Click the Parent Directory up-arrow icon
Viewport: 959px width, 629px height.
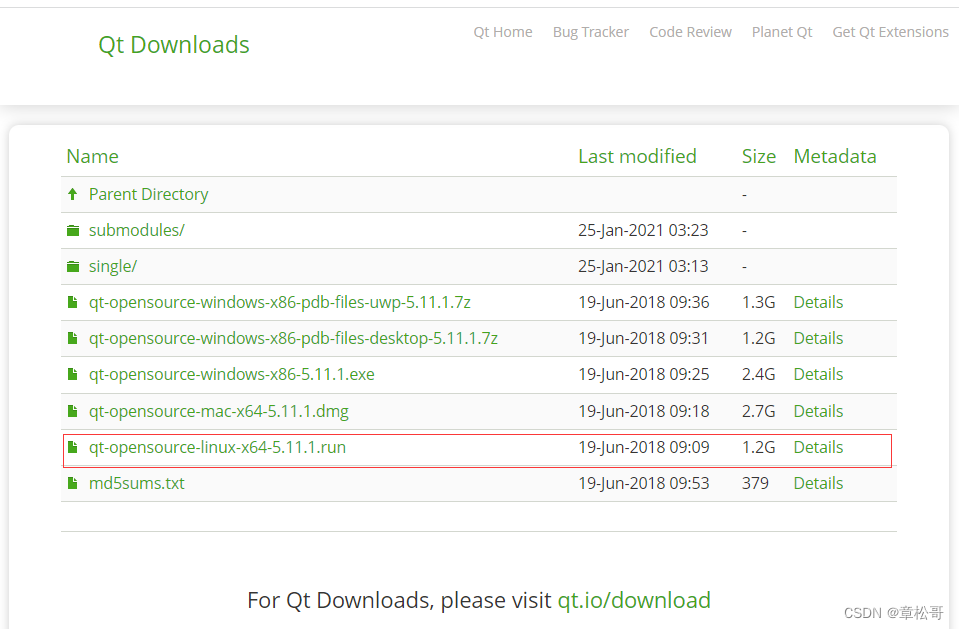(73, 195)
